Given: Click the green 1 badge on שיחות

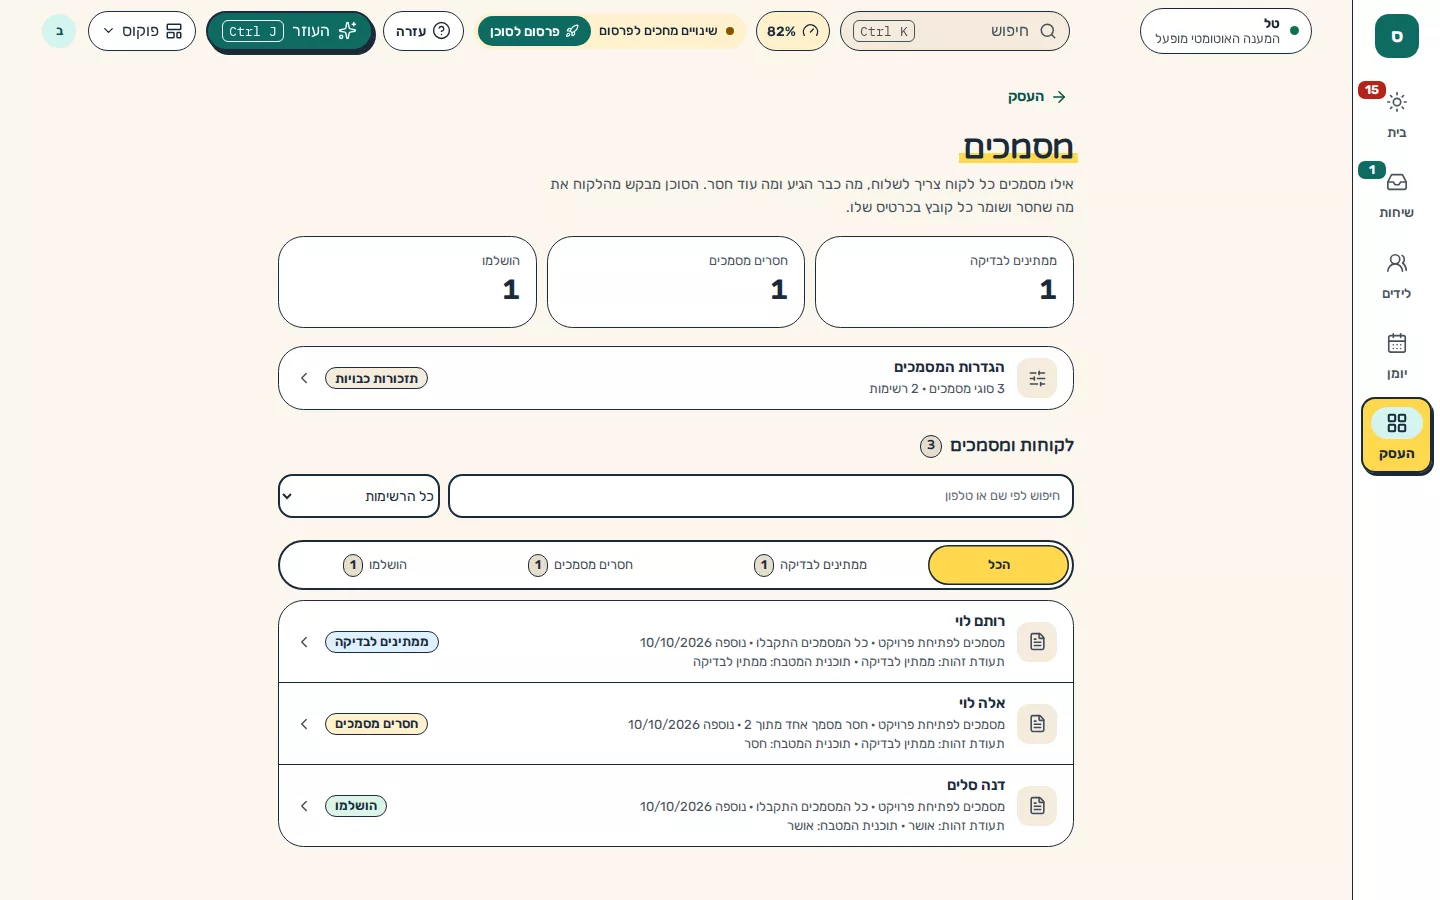Looking at the screenshot, I should click(x=1372, y=170).
